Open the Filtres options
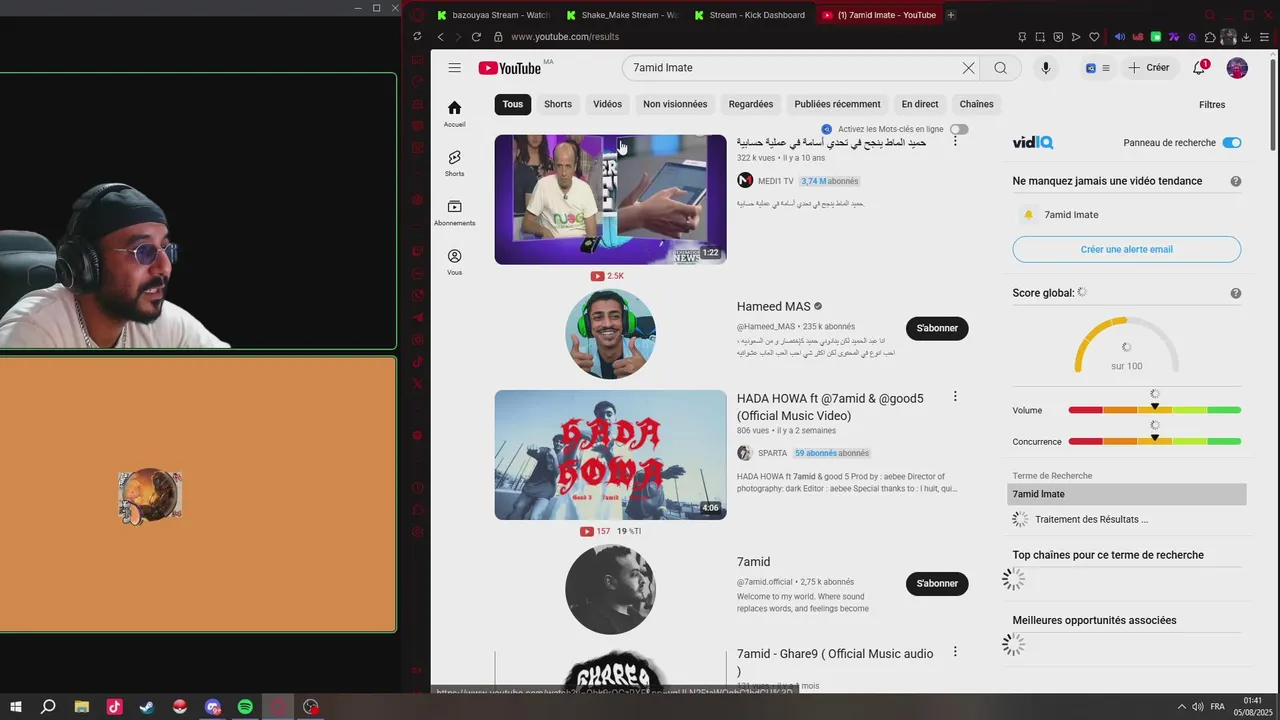The image size is (1280, 720). click(x=1212, y=104)
